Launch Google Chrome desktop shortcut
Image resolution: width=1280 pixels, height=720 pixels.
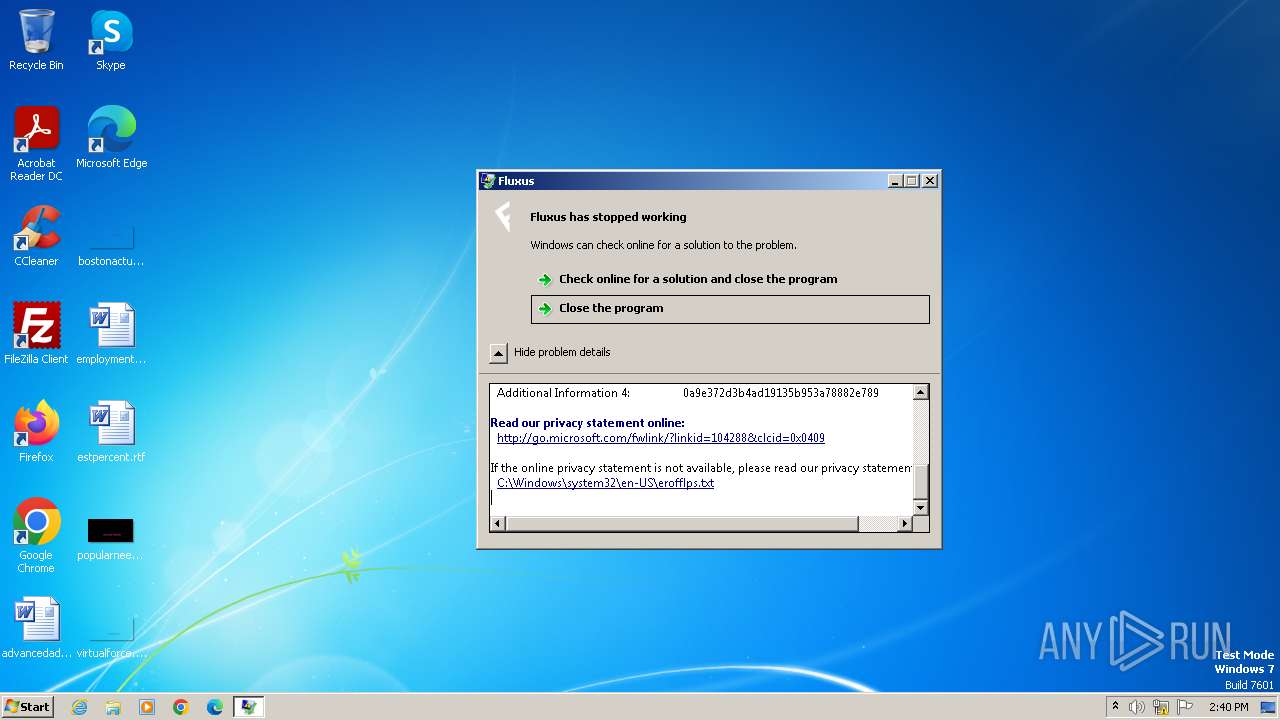pos(36,535)
